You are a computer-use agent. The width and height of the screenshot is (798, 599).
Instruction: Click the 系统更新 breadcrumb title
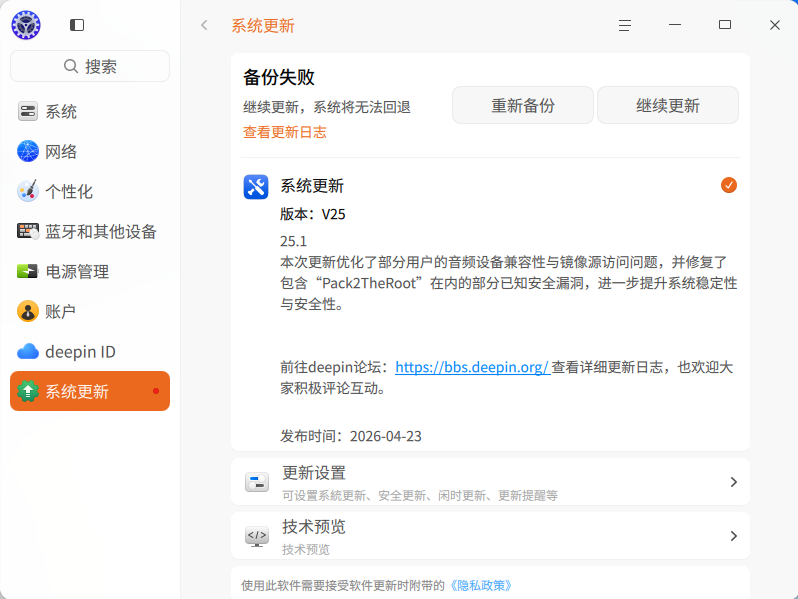pyautogui.click(x=263, y=25)
